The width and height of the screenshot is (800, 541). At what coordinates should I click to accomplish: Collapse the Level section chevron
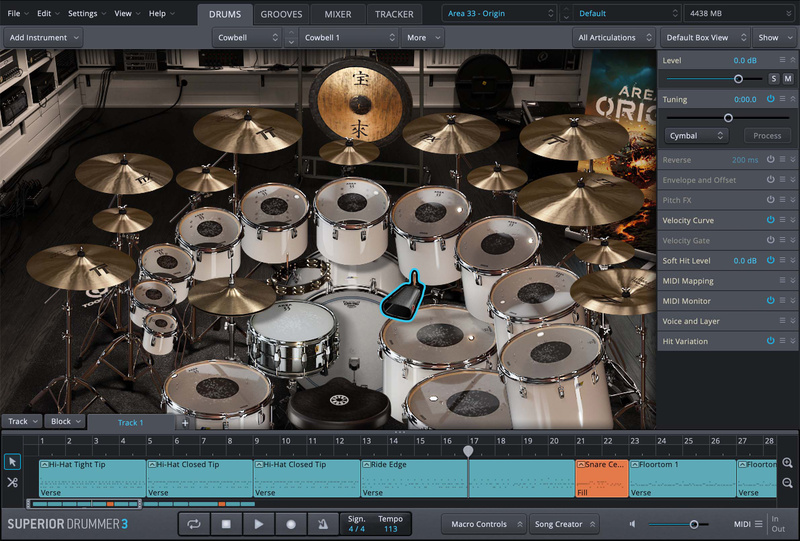tap(793, 60)
